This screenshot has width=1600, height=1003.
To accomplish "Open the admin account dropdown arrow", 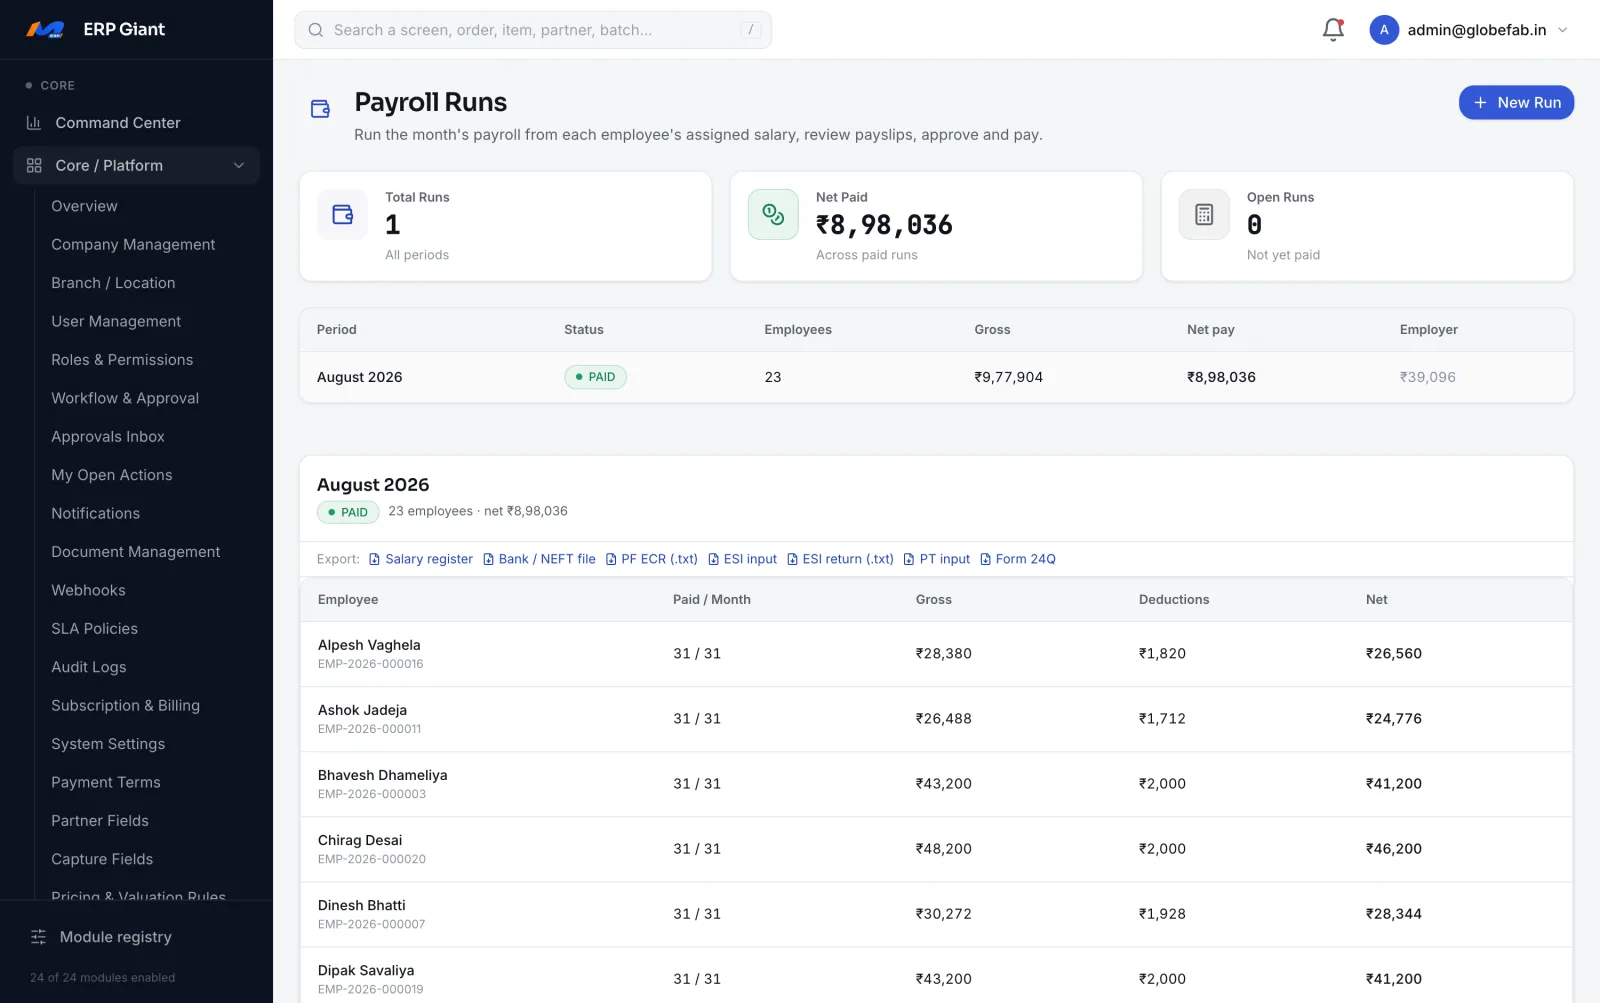I will click(x=1563, y=30).
